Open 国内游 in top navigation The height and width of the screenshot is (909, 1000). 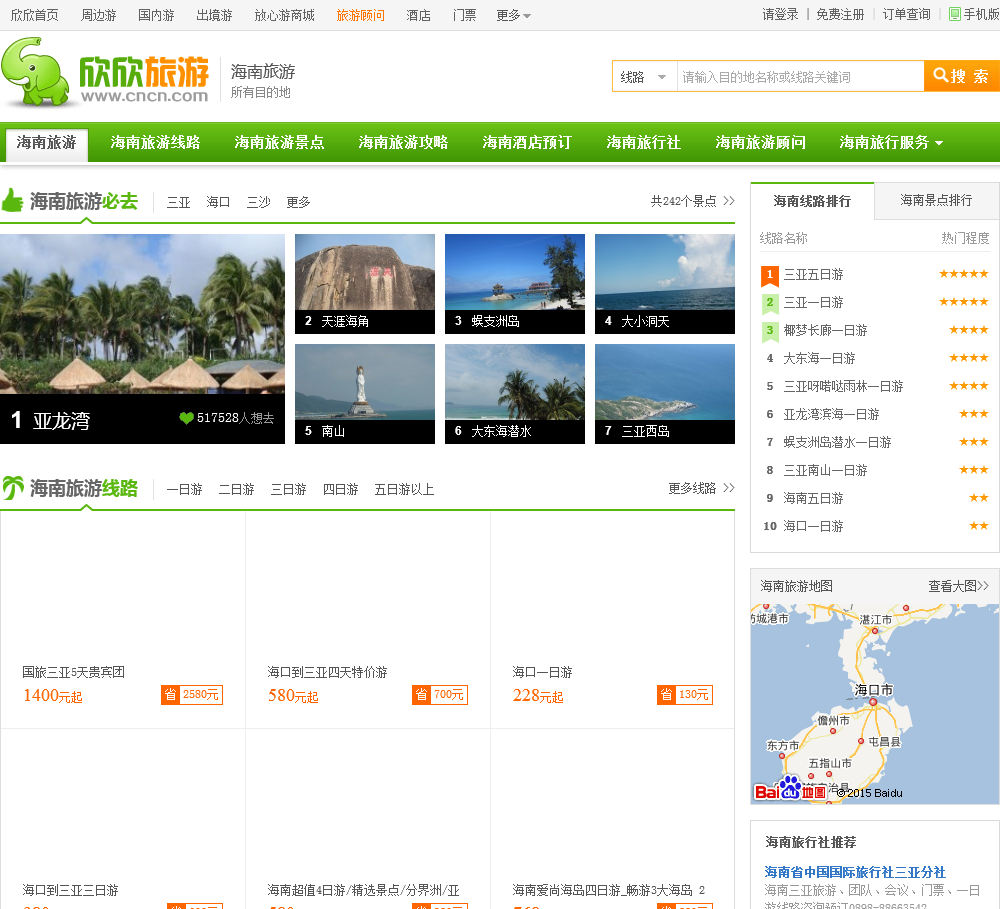156,15
